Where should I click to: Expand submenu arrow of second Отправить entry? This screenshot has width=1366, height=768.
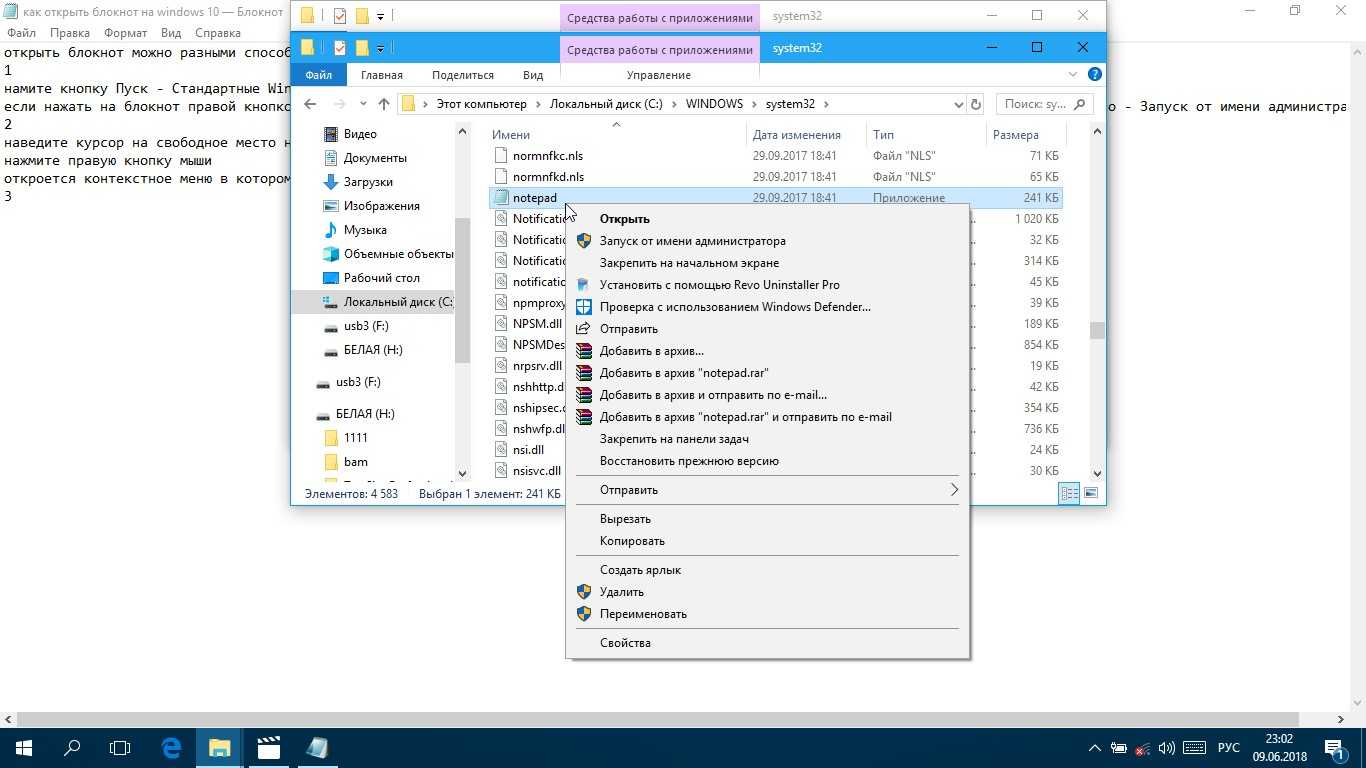(x=954, y=490)
